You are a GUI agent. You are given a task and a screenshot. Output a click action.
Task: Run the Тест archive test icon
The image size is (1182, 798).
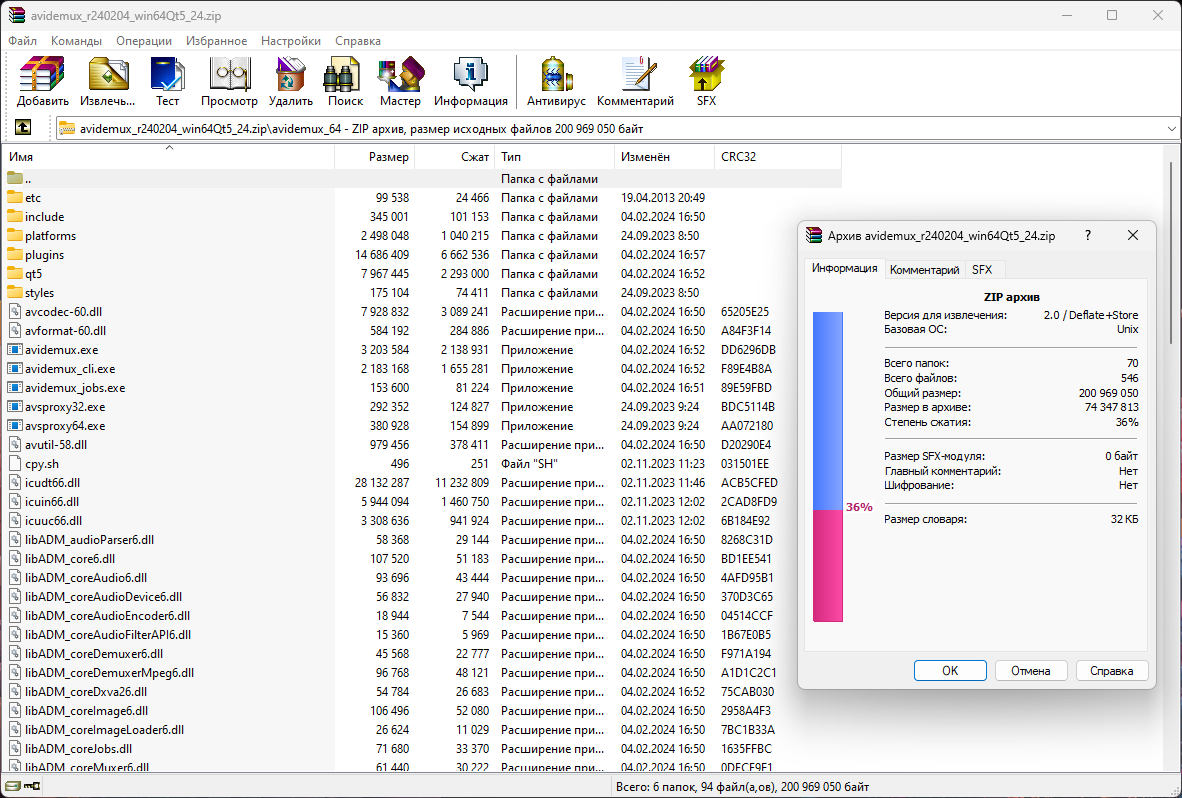(x=167, y=81)
